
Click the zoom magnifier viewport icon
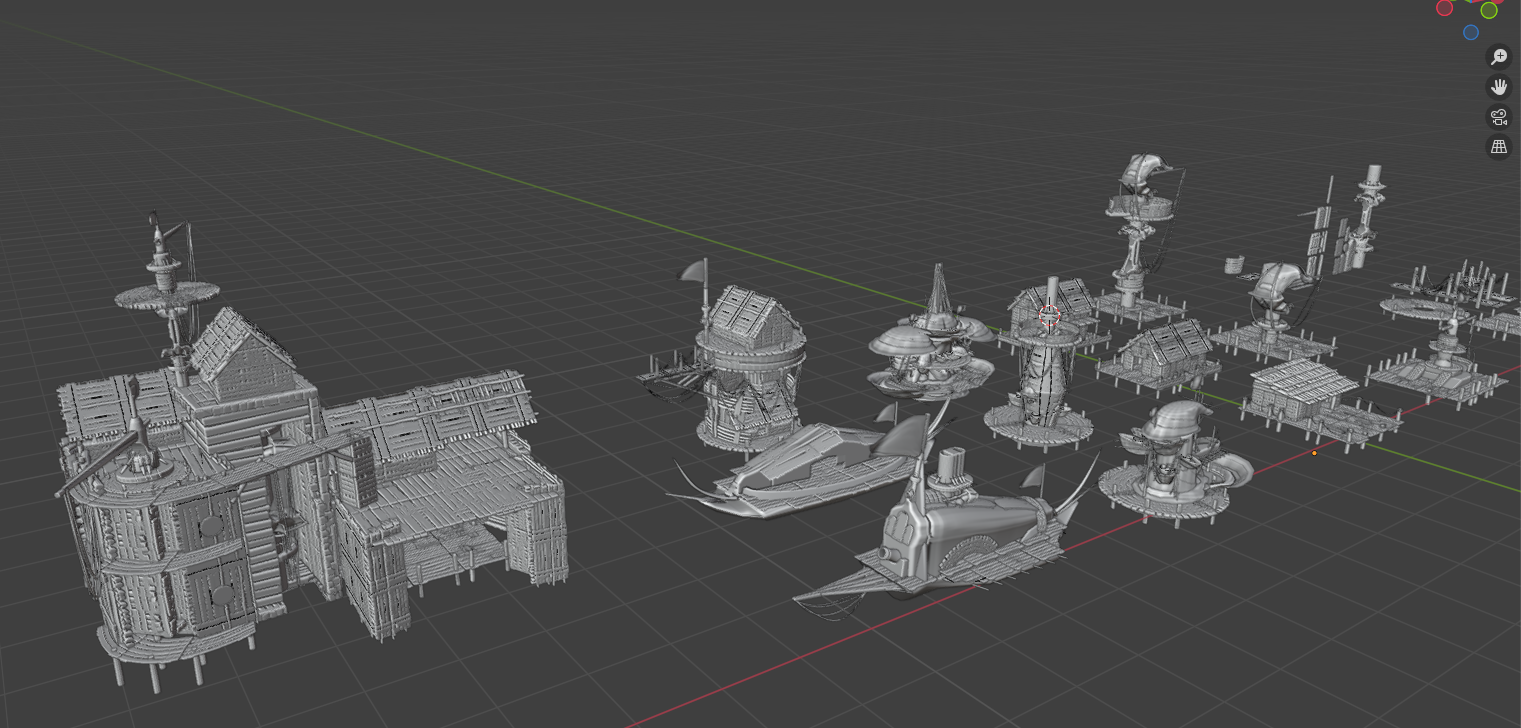(1498, 57)
